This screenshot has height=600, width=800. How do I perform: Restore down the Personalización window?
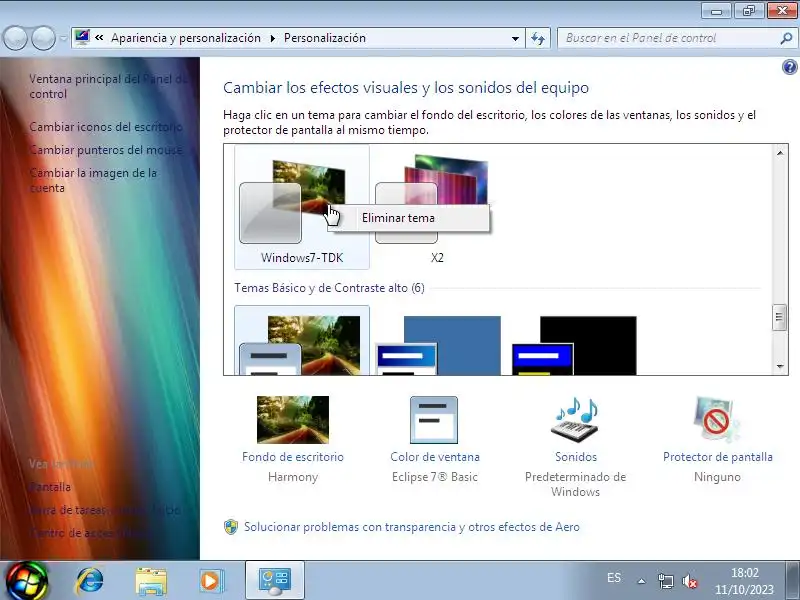pyautogui.click(x=748, y=11)
